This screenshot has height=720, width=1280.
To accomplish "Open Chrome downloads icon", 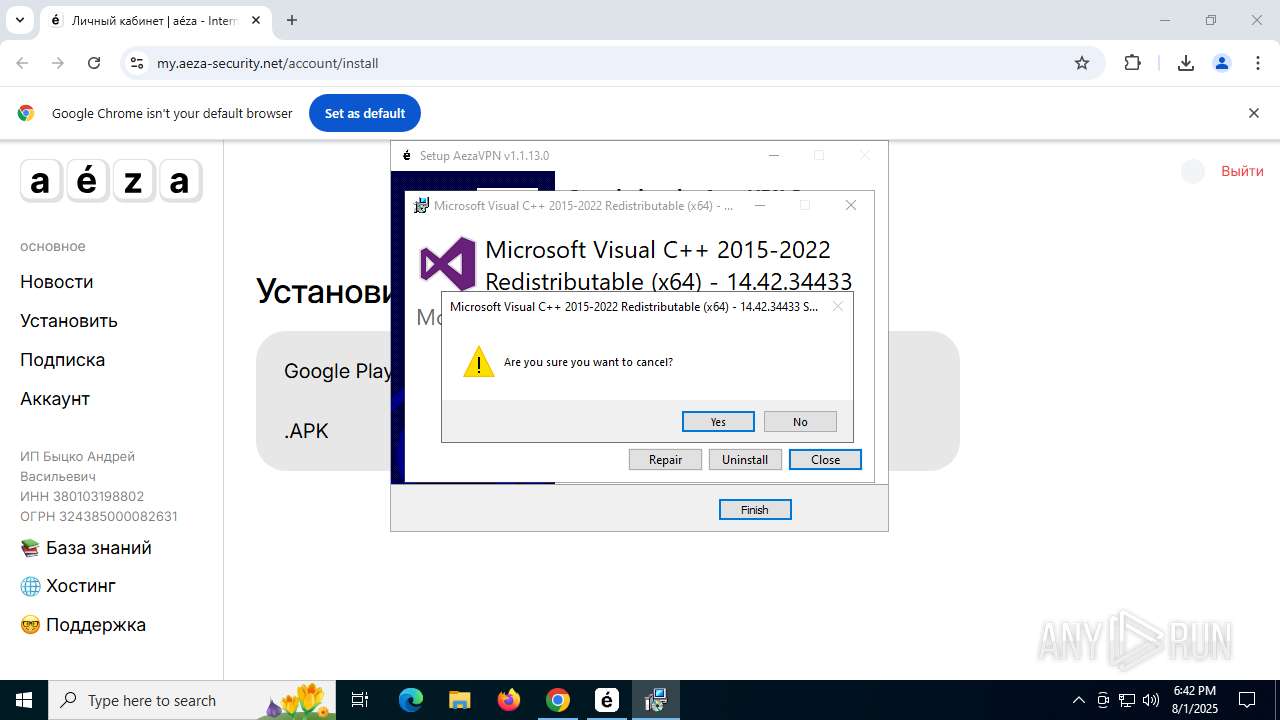I will (x=1186, y=63).
